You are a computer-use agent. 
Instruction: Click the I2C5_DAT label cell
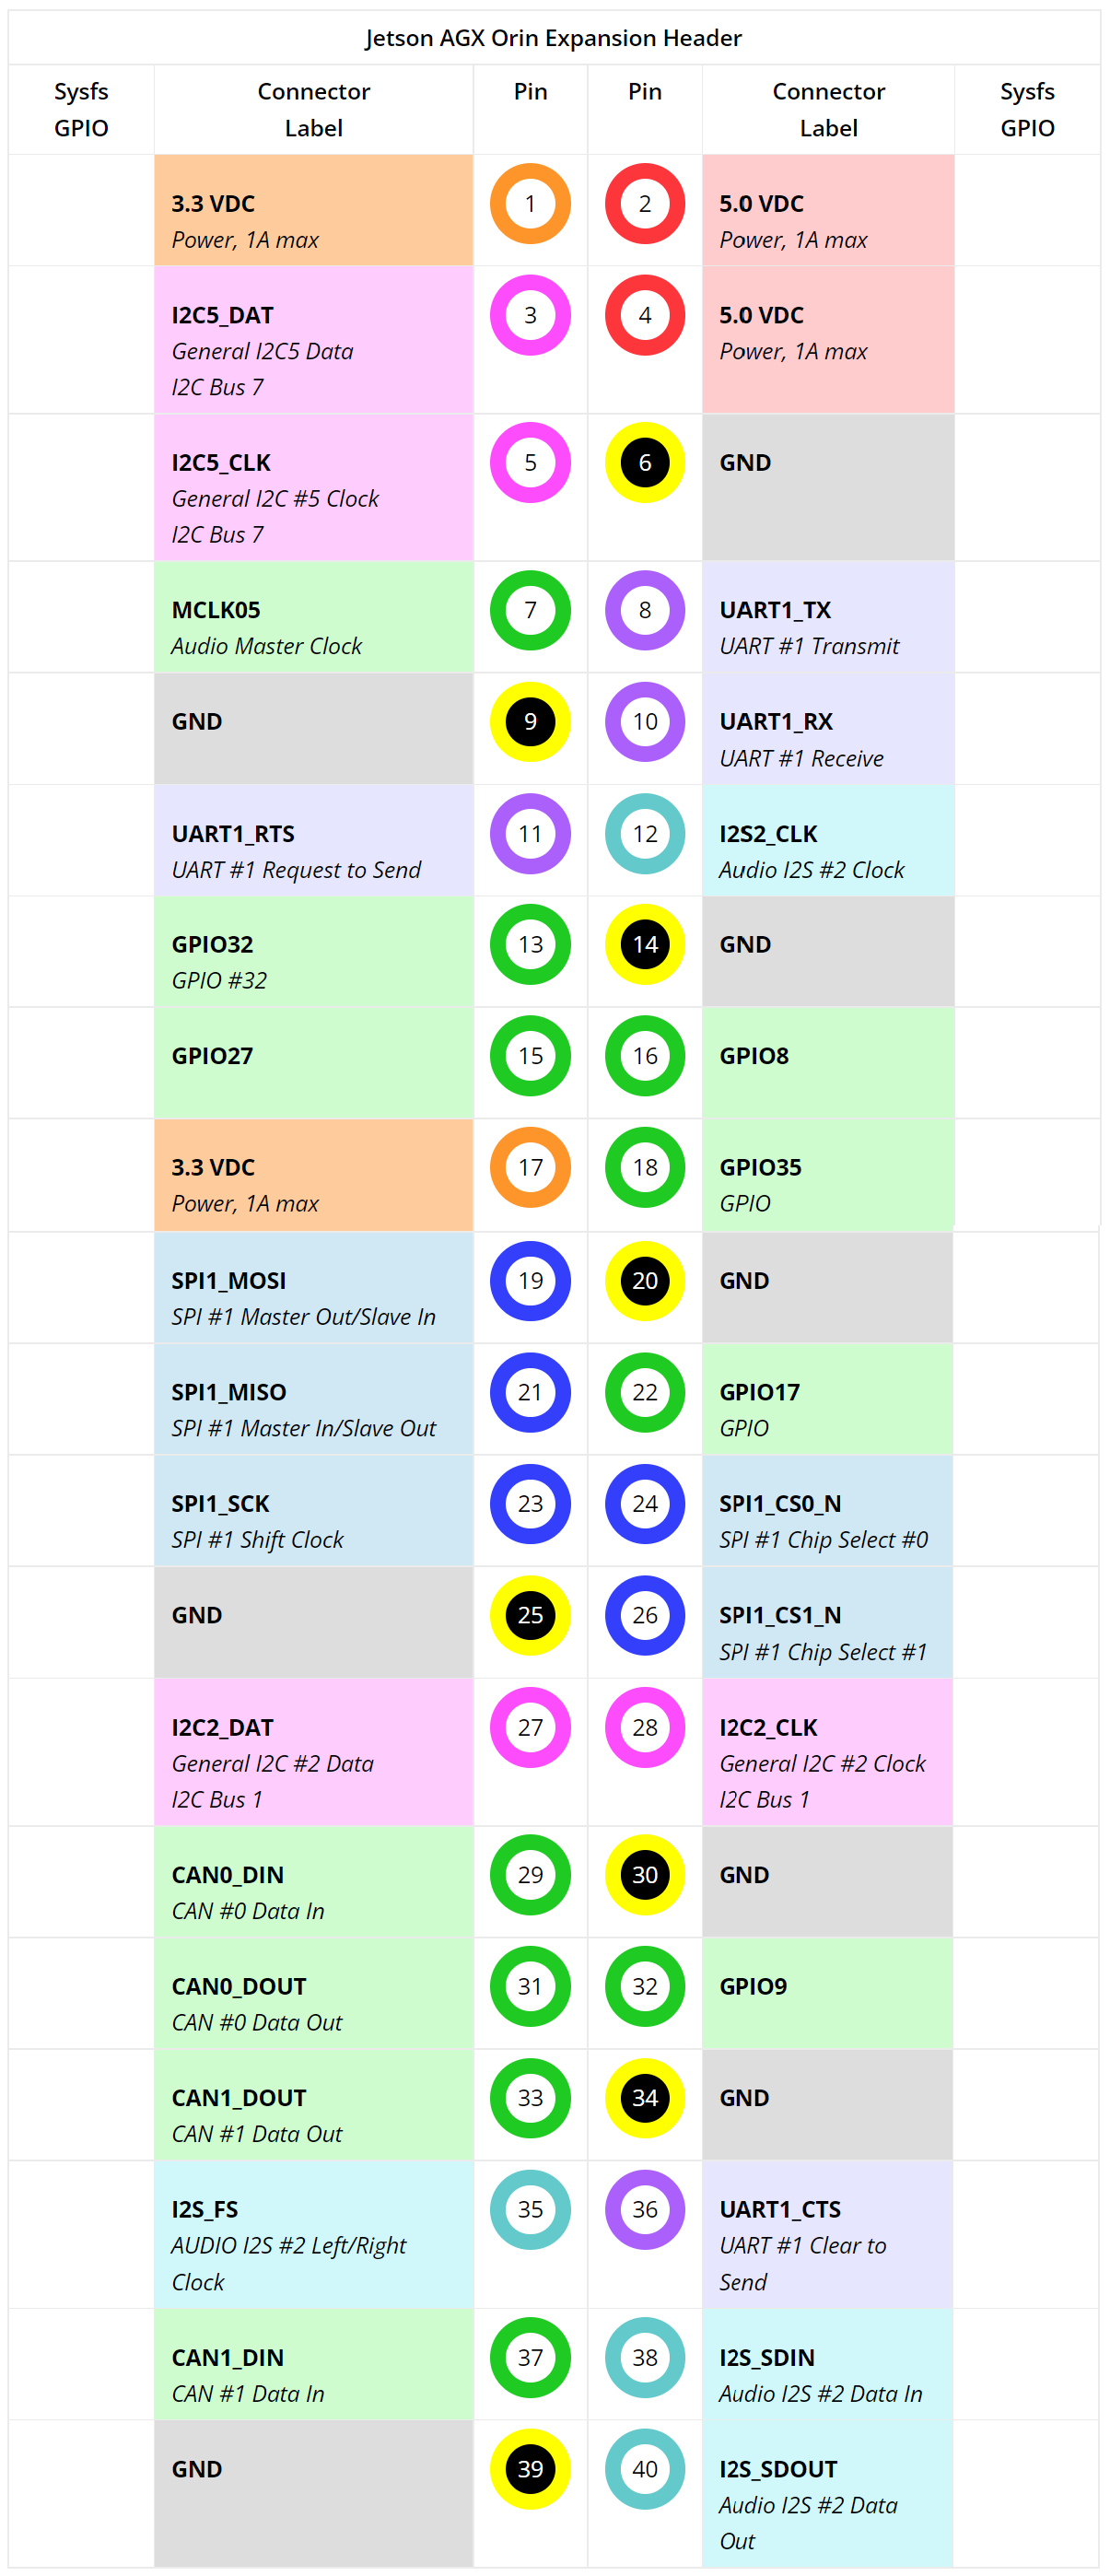[x=313, y=340]
